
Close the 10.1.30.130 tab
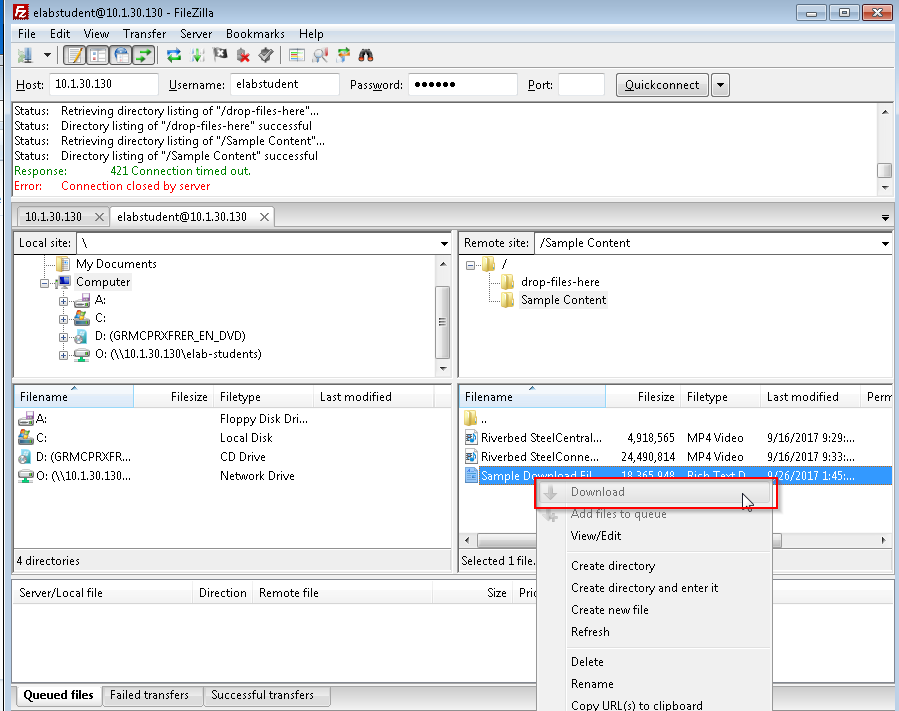pos(99,217)
